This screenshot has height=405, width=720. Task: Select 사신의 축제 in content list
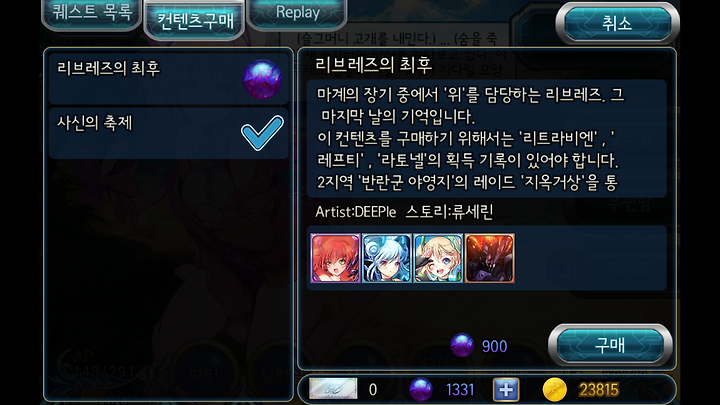tap(169, 133)
